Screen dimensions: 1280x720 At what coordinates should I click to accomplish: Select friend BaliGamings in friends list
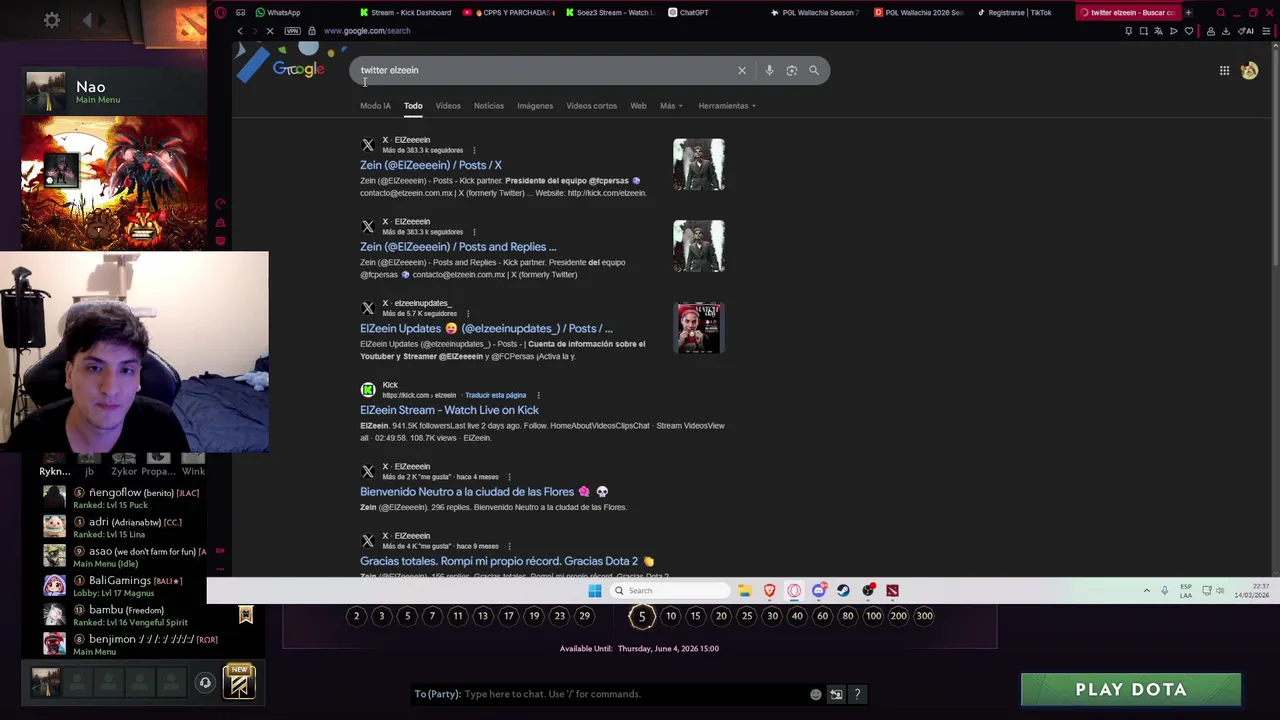[x=125, y=586]
